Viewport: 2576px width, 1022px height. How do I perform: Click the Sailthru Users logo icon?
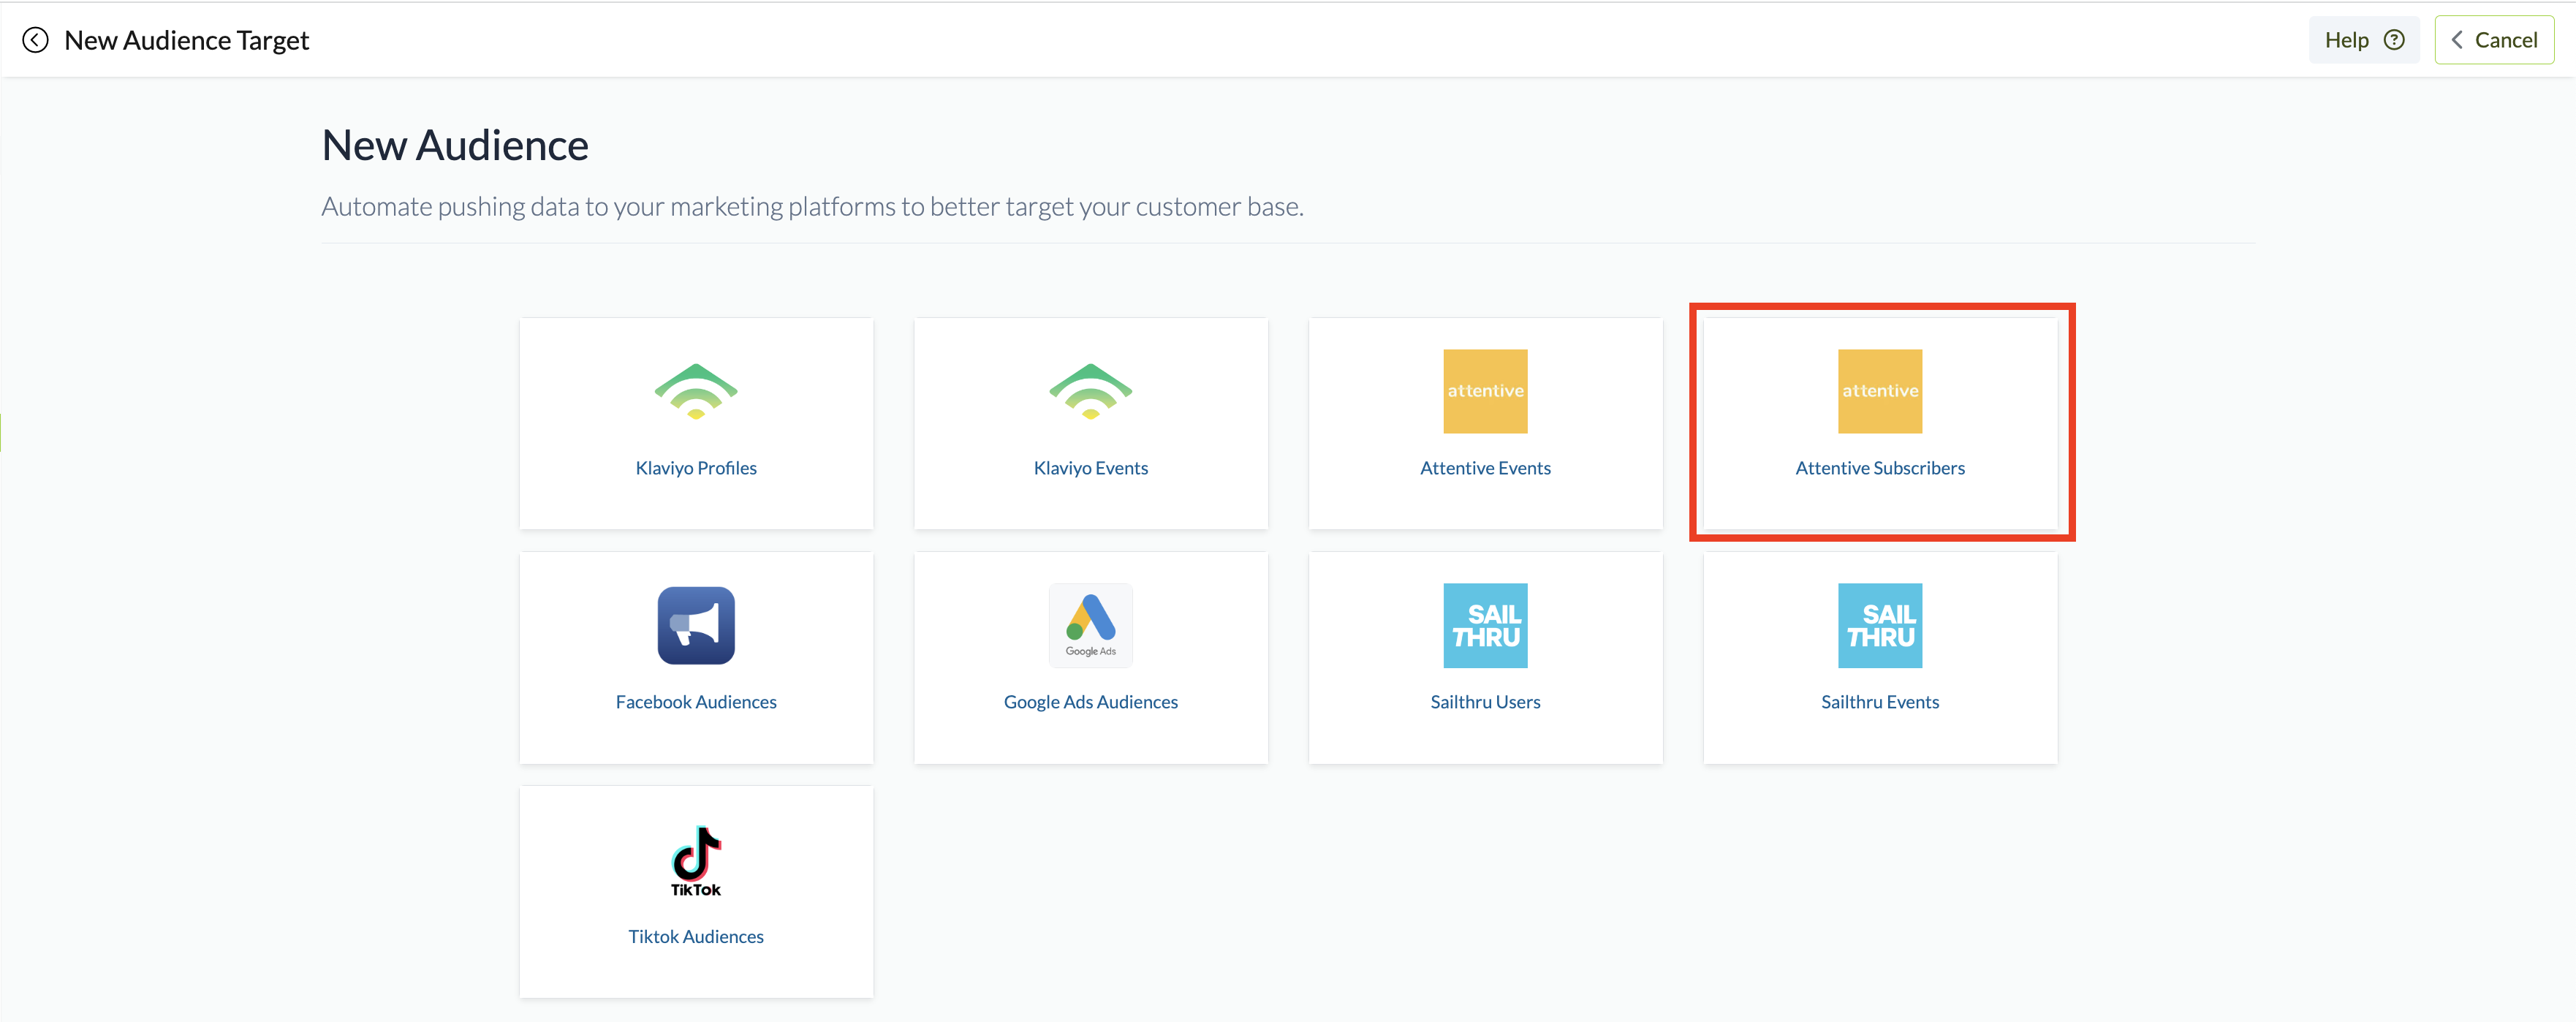point(1485,625)
